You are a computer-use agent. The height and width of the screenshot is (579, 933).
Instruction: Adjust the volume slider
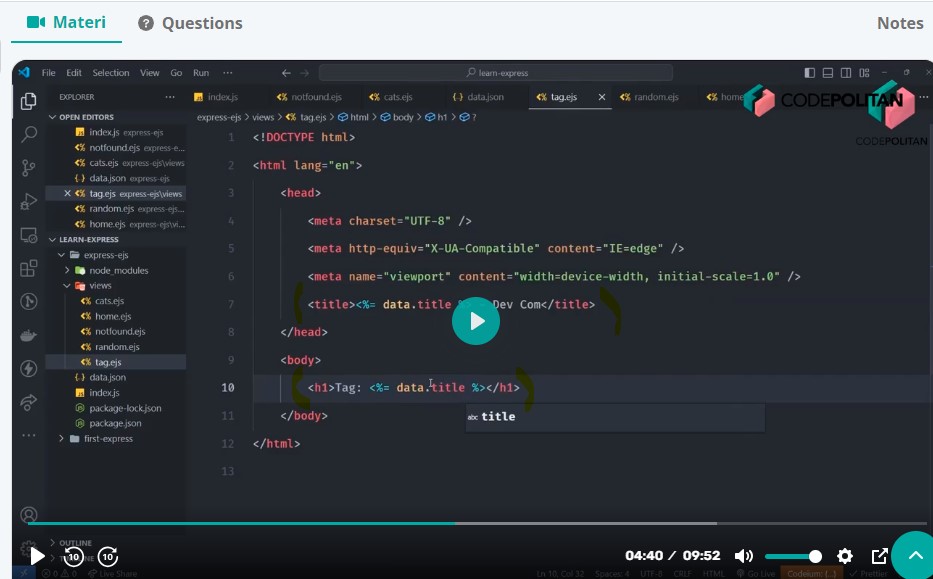click(x=793, y=556)
